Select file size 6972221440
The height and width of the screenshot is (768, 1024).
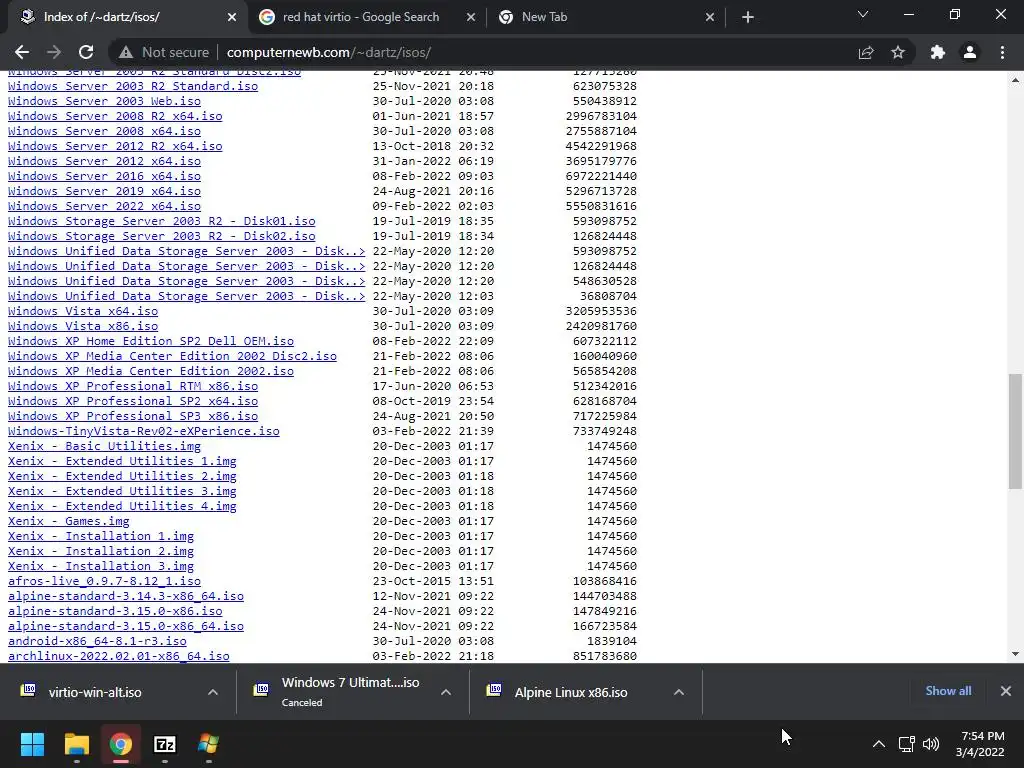pyautogui.click(x=601, y=176)
